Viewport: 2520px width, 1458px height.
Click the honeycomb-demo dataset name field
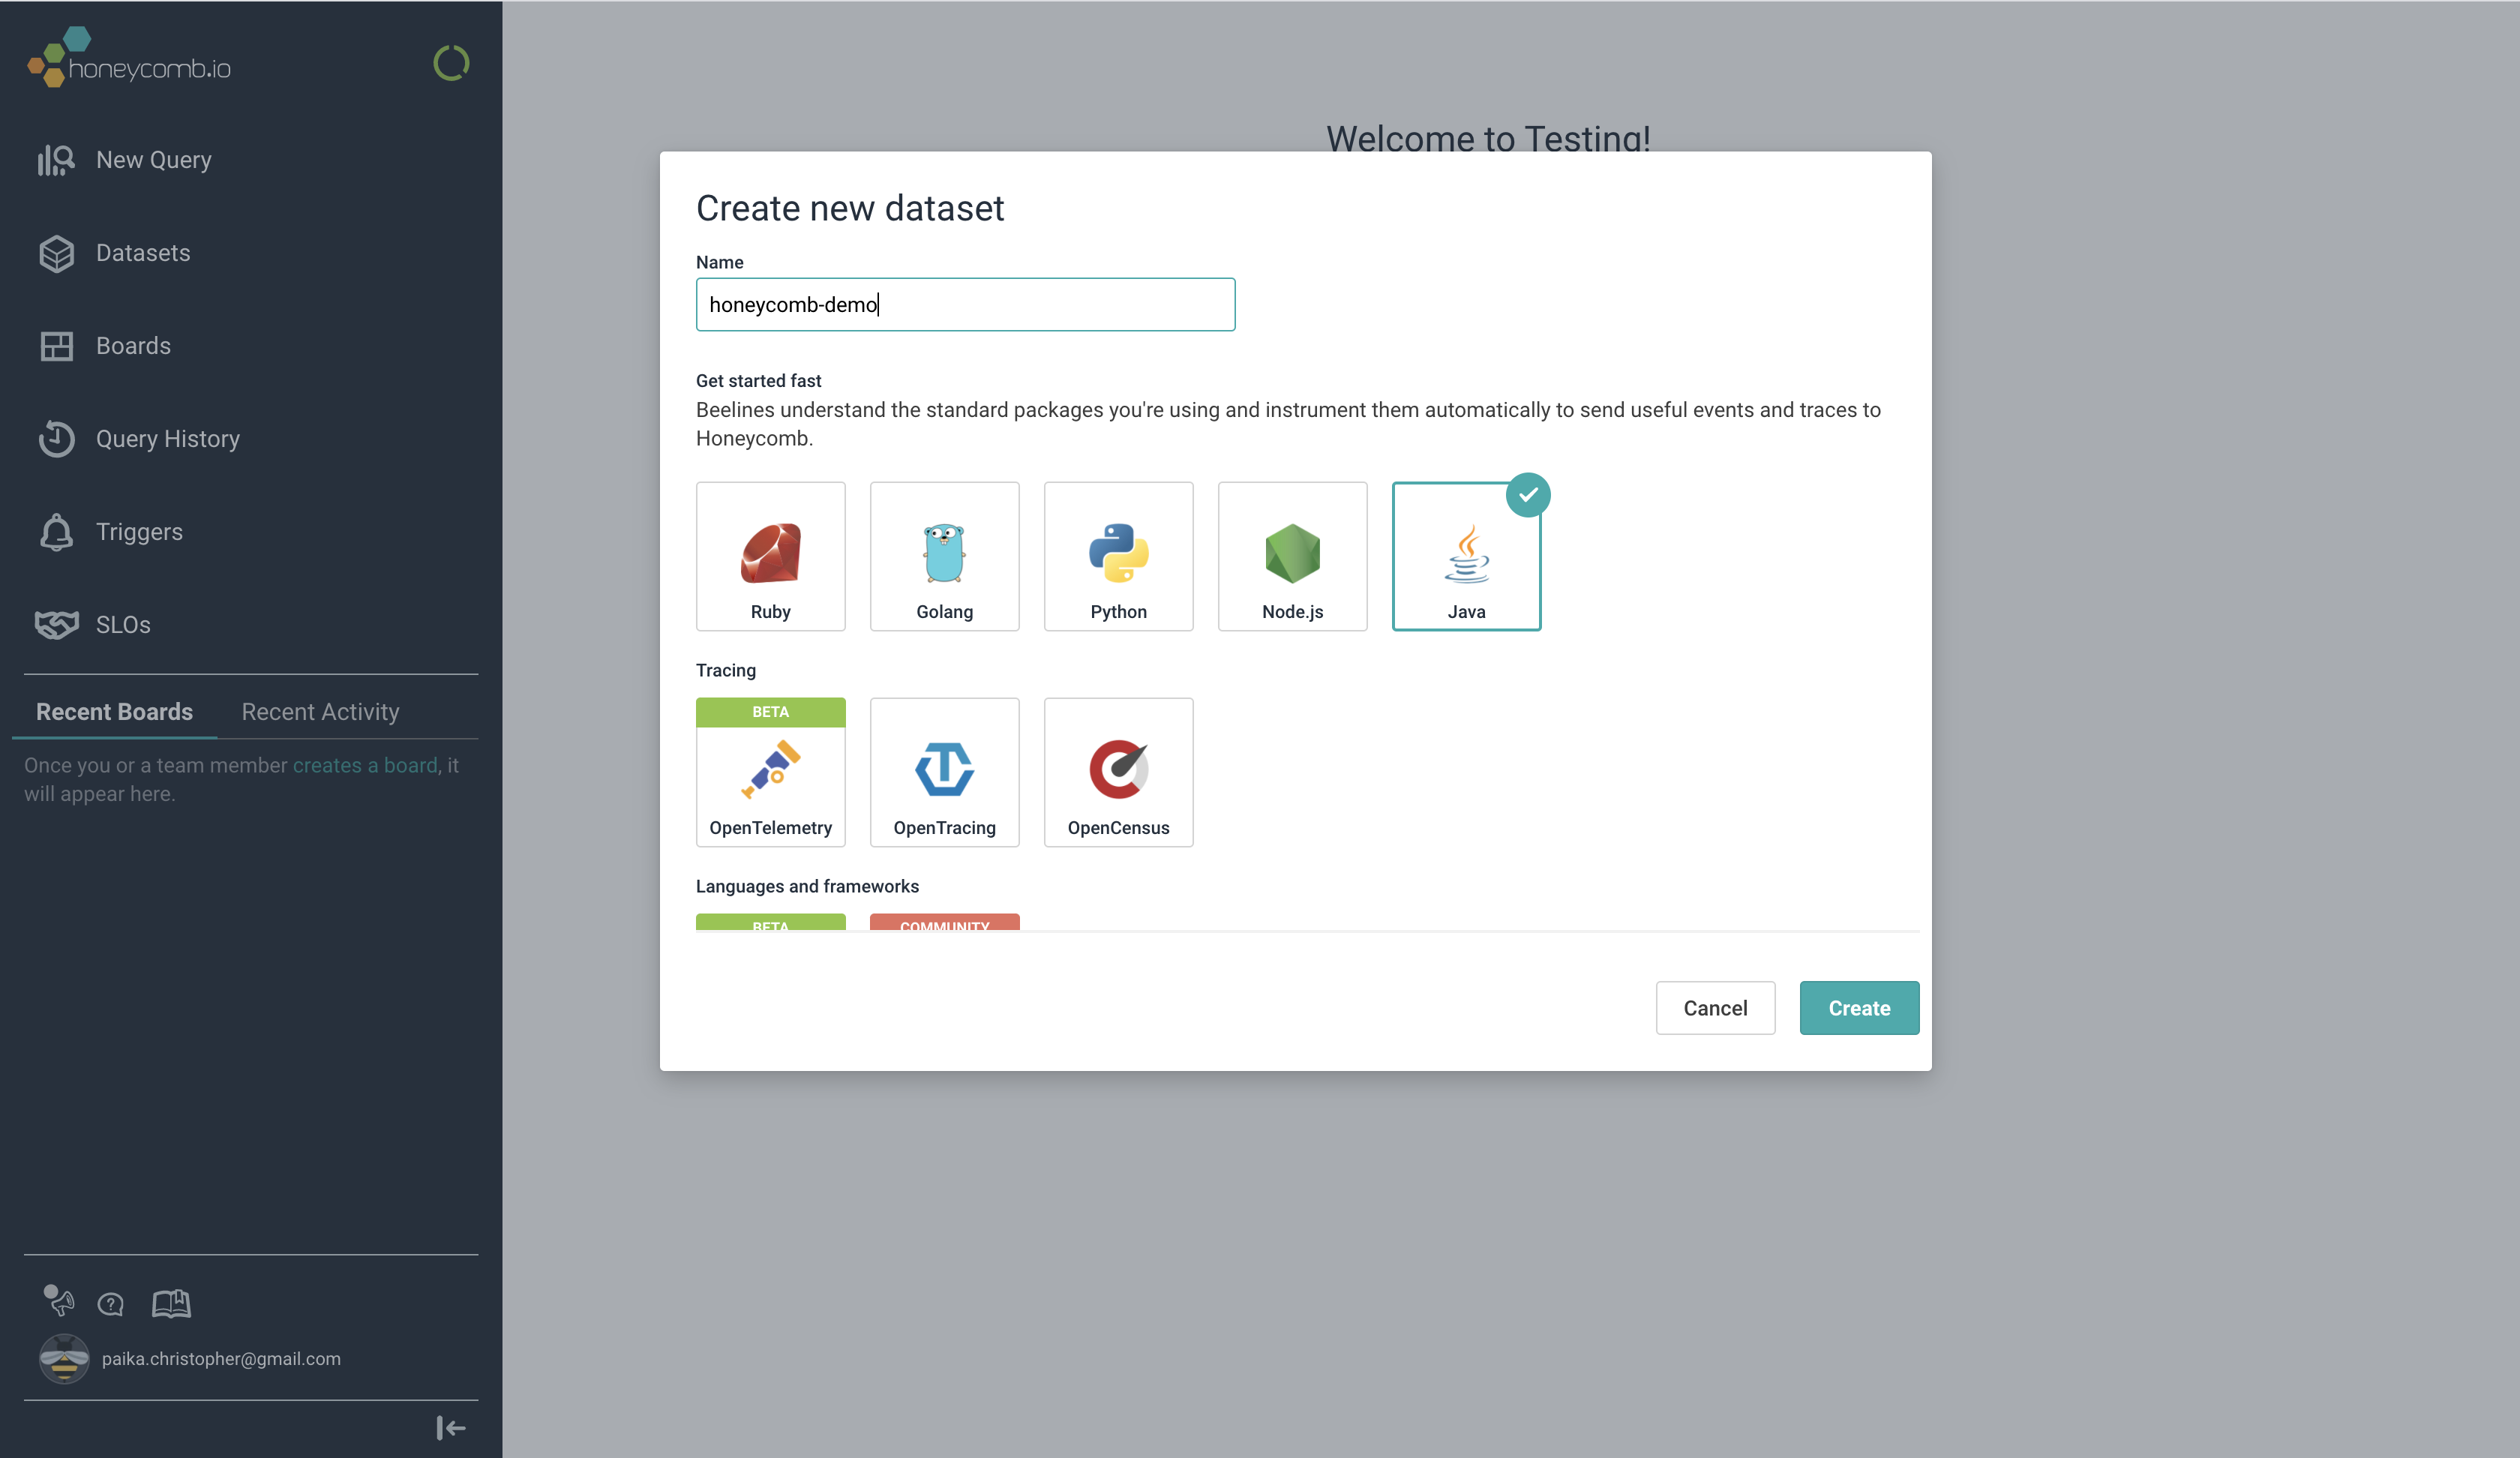coord(965,304)
